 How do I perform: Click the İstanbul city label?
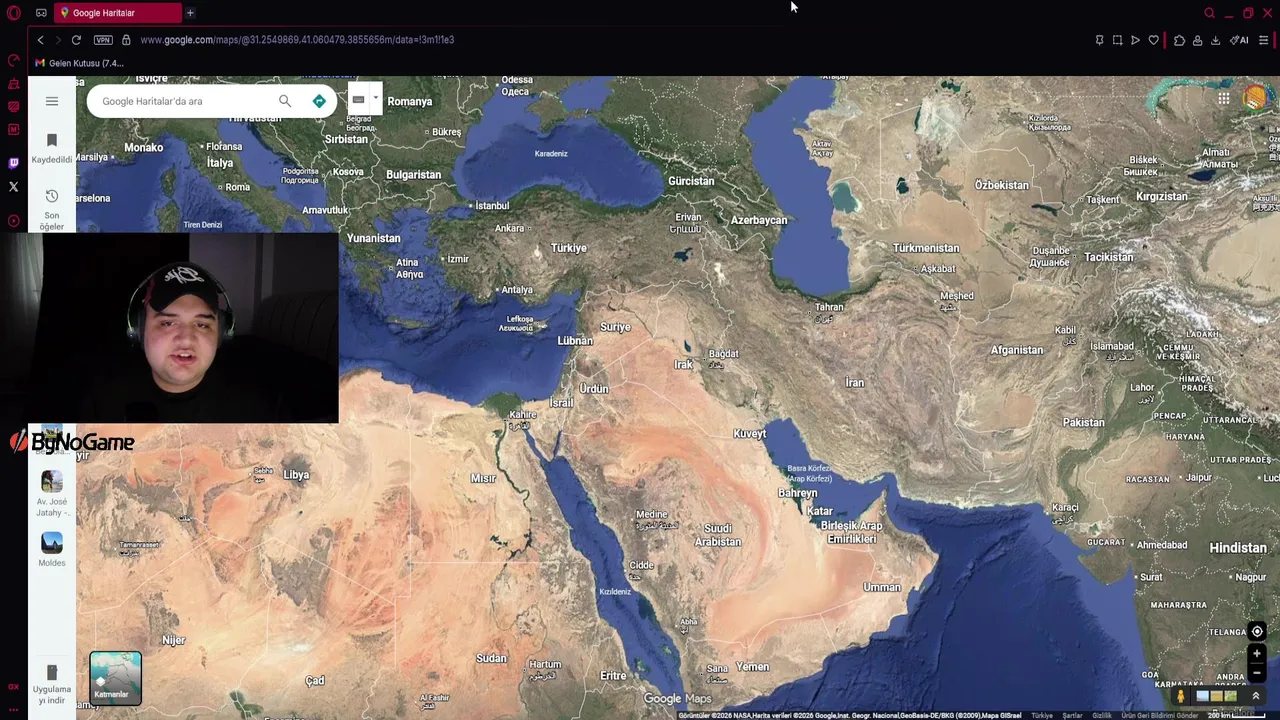tap(491, 206)
